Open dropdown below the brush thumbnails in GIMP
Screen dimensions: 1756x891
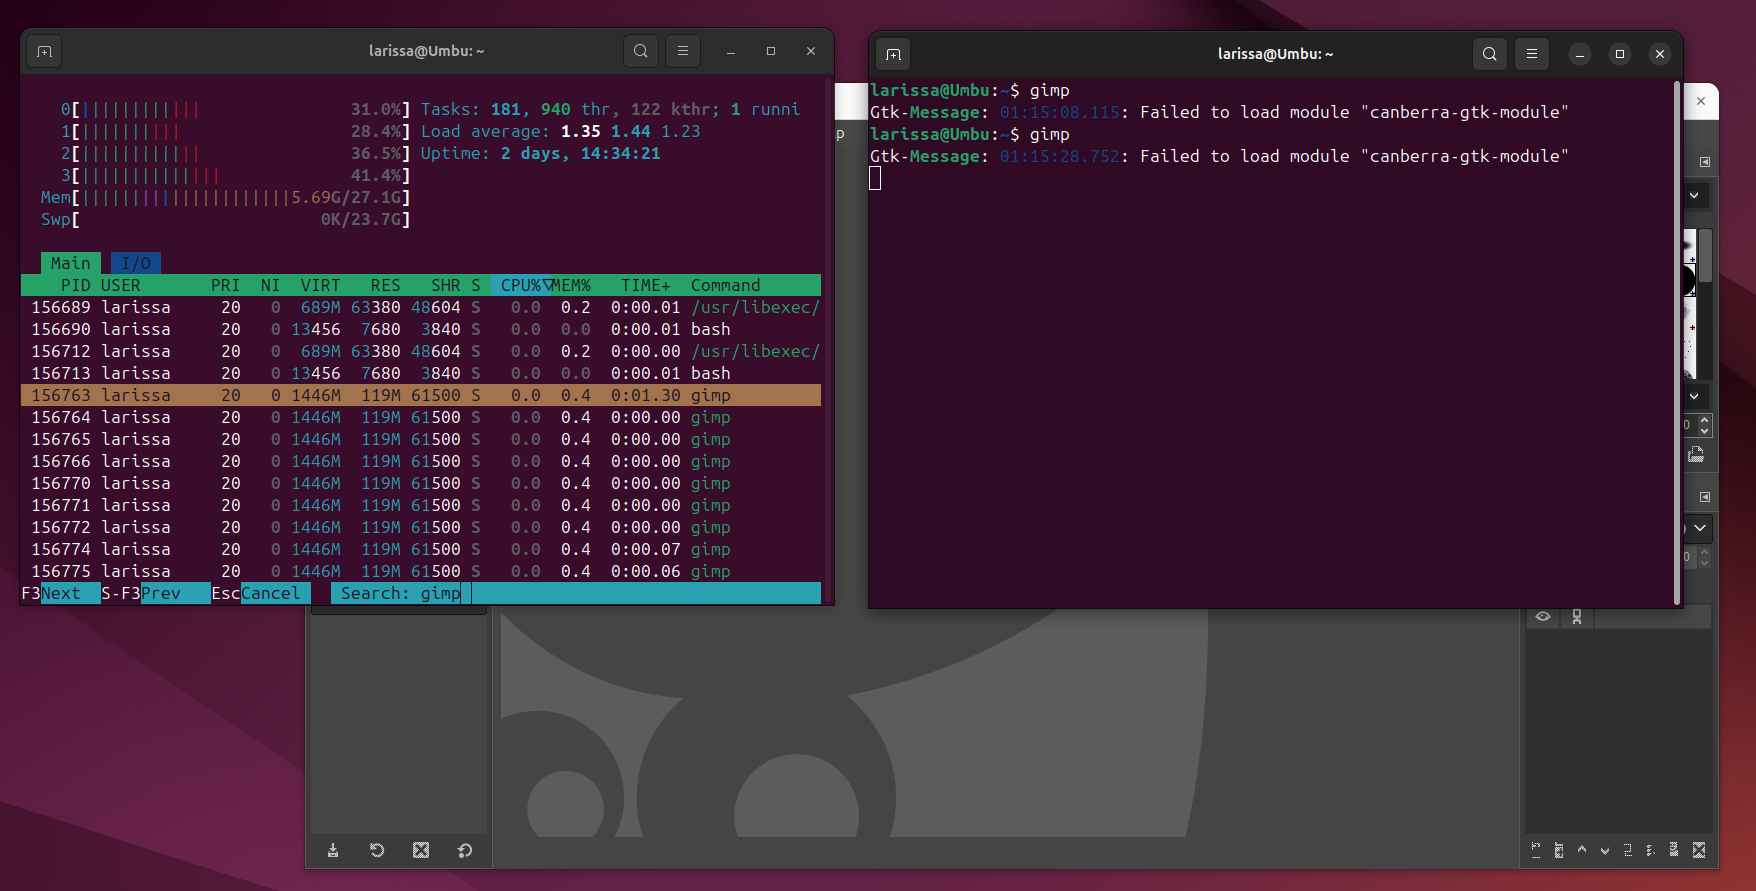pyautogui.click(x=1697, y=396)
